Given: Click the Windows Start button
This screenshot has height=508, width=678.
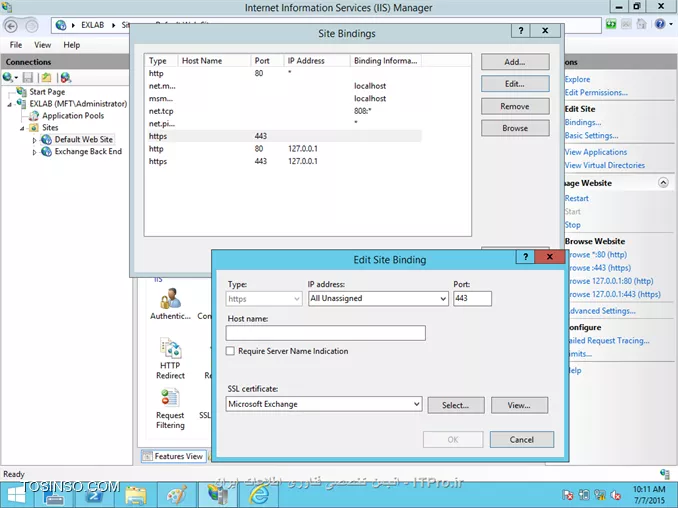Looking at the screenshot, I should click(x=16, y=495).
